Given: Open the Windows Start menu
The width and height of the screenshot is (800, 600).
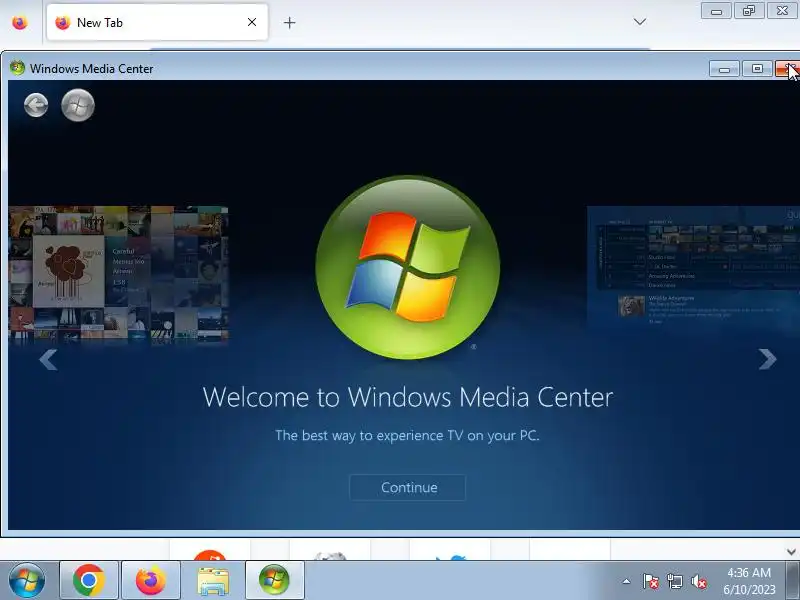Looking at the screenshot, I should tap(27, 580).
